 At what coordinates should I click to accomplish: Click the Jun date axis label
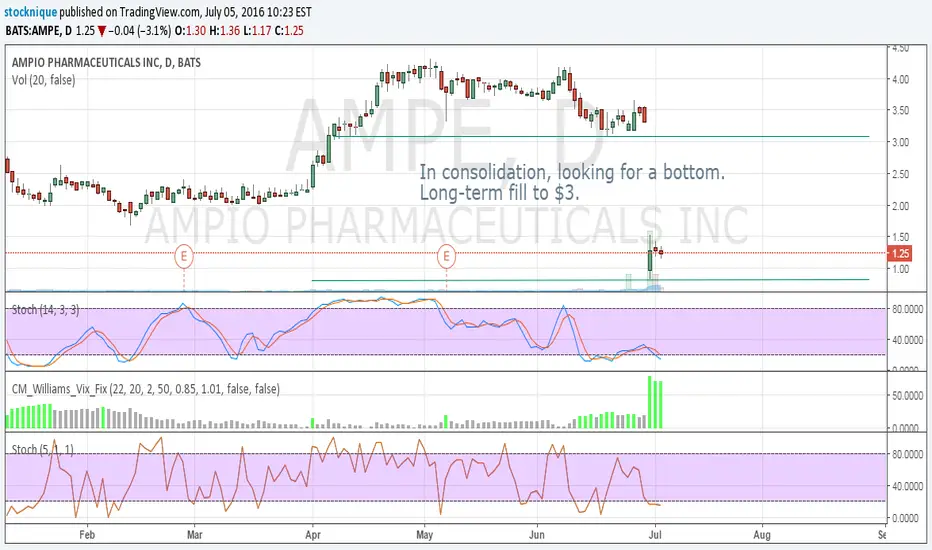[537, 535]
